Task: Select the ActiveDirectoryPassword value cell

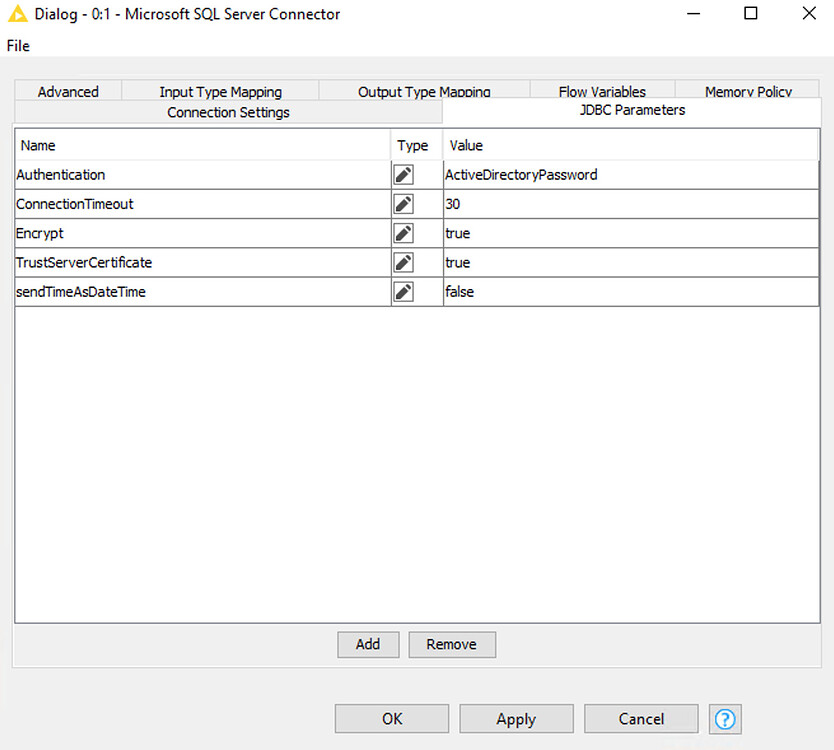Action: tap(521, 174)
